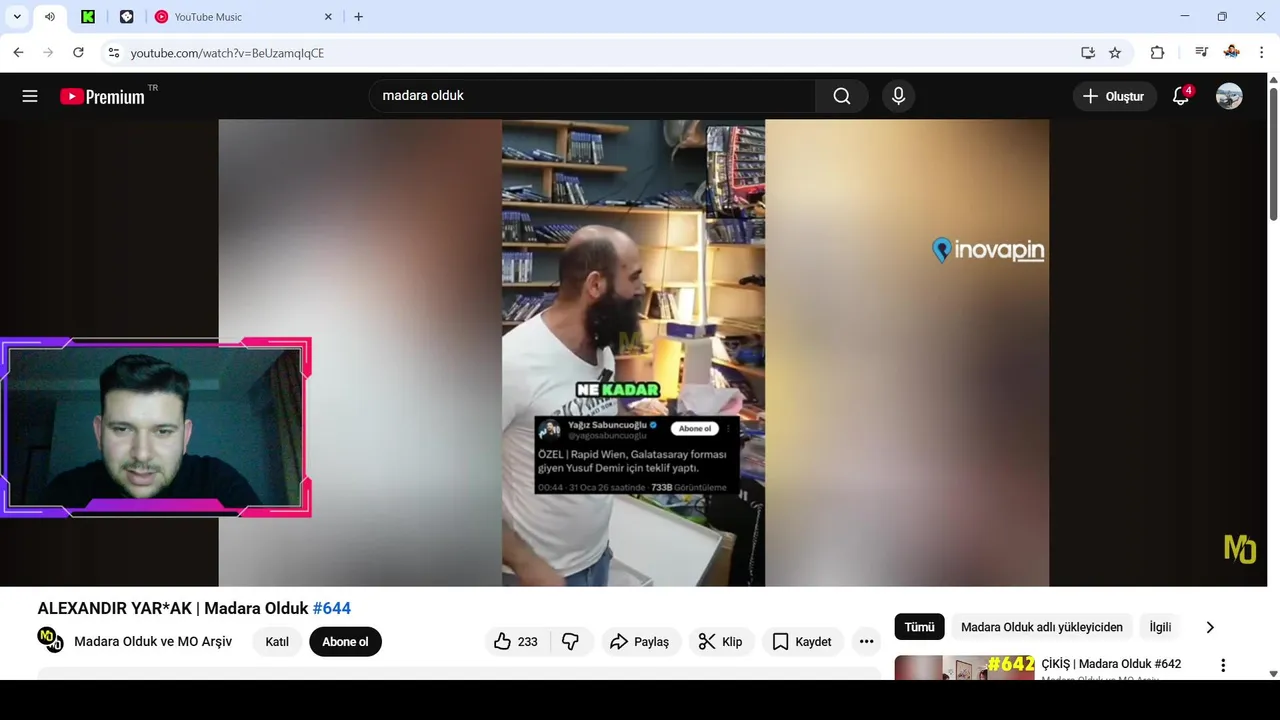Open media controls icon in toolbar
Viewport: 1280px width, 720px height.
pos(1201,53)
